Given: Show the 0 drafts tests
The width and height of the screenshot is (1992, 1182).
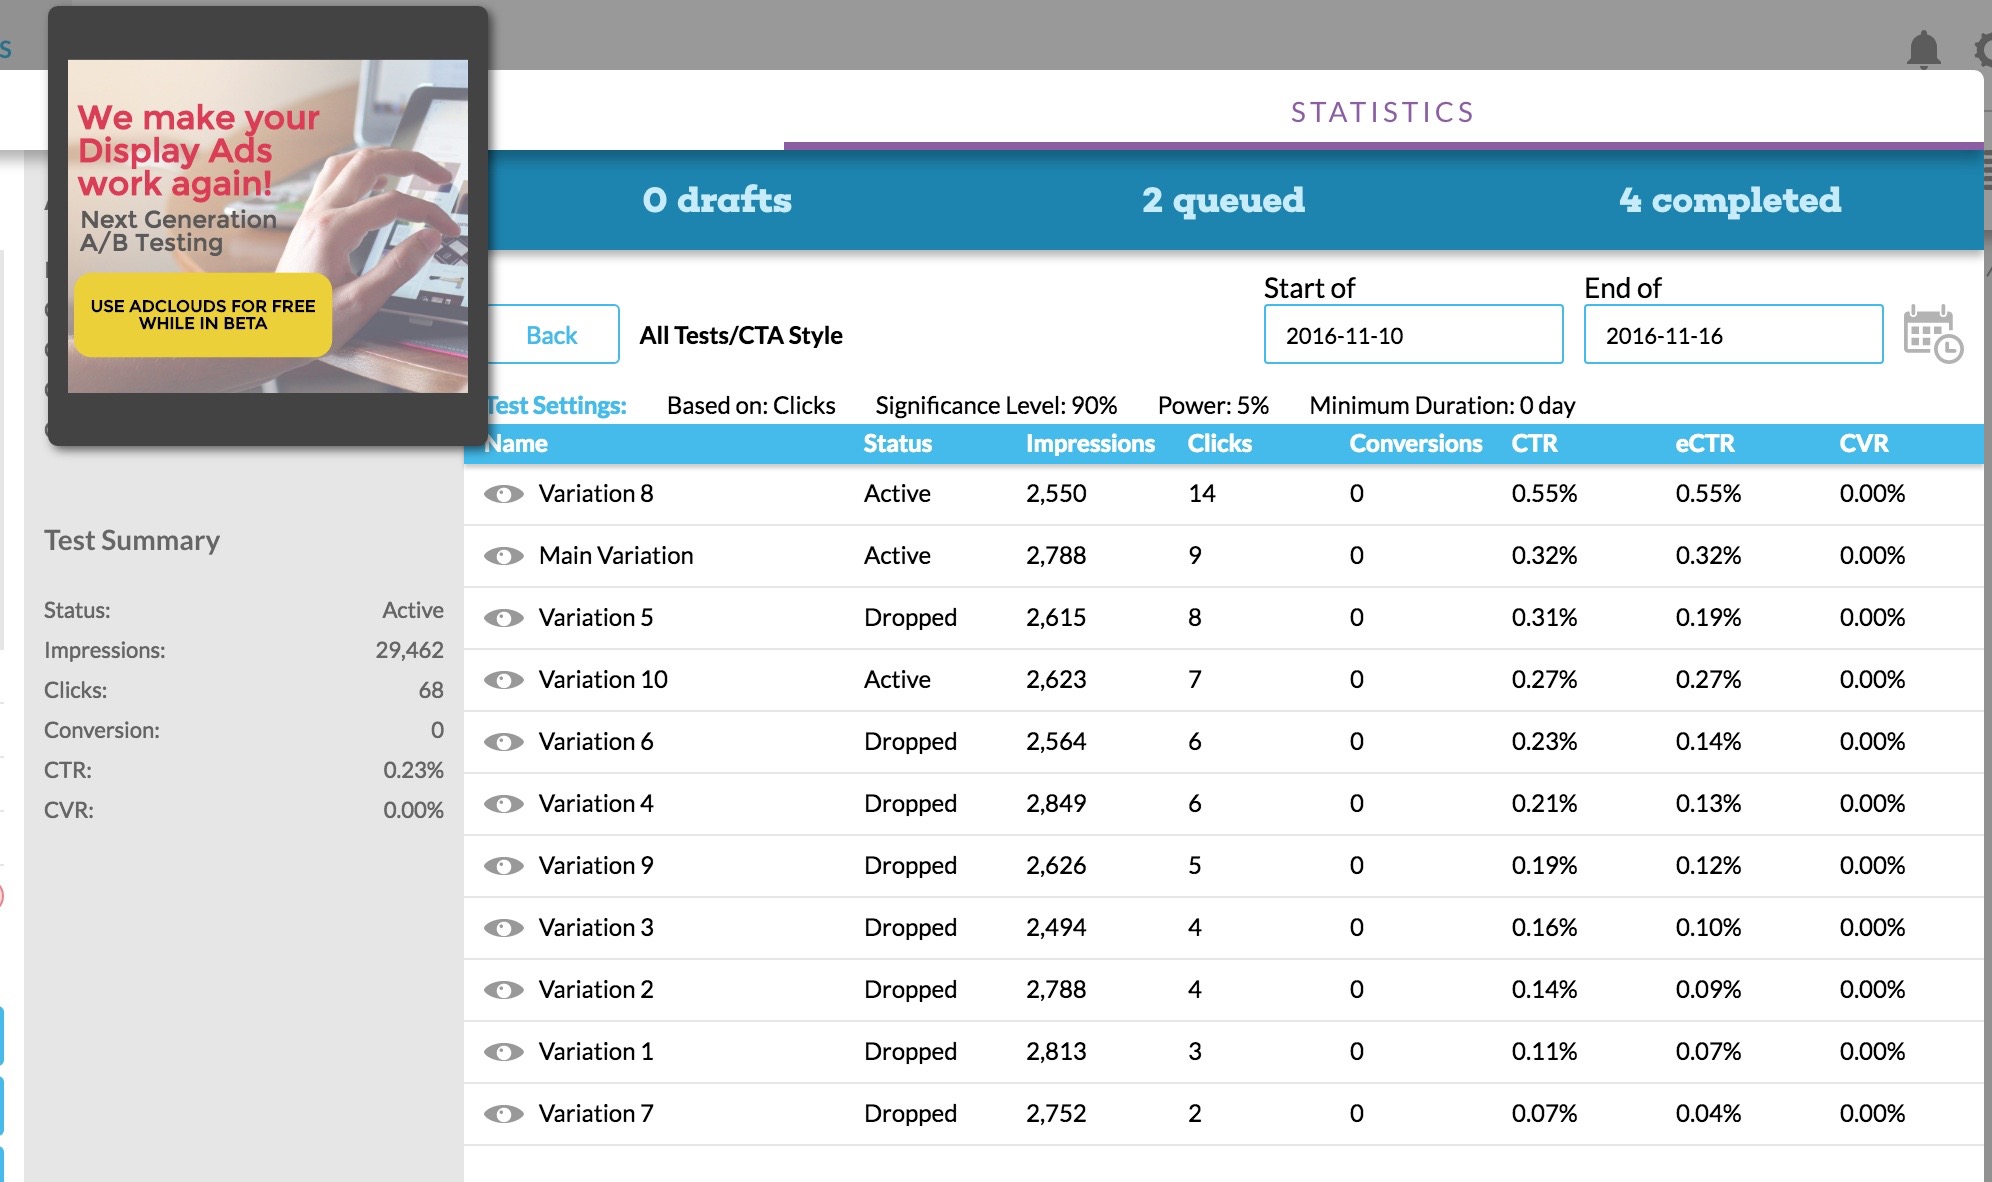Looking at the screenshot, I should (717, 200).
